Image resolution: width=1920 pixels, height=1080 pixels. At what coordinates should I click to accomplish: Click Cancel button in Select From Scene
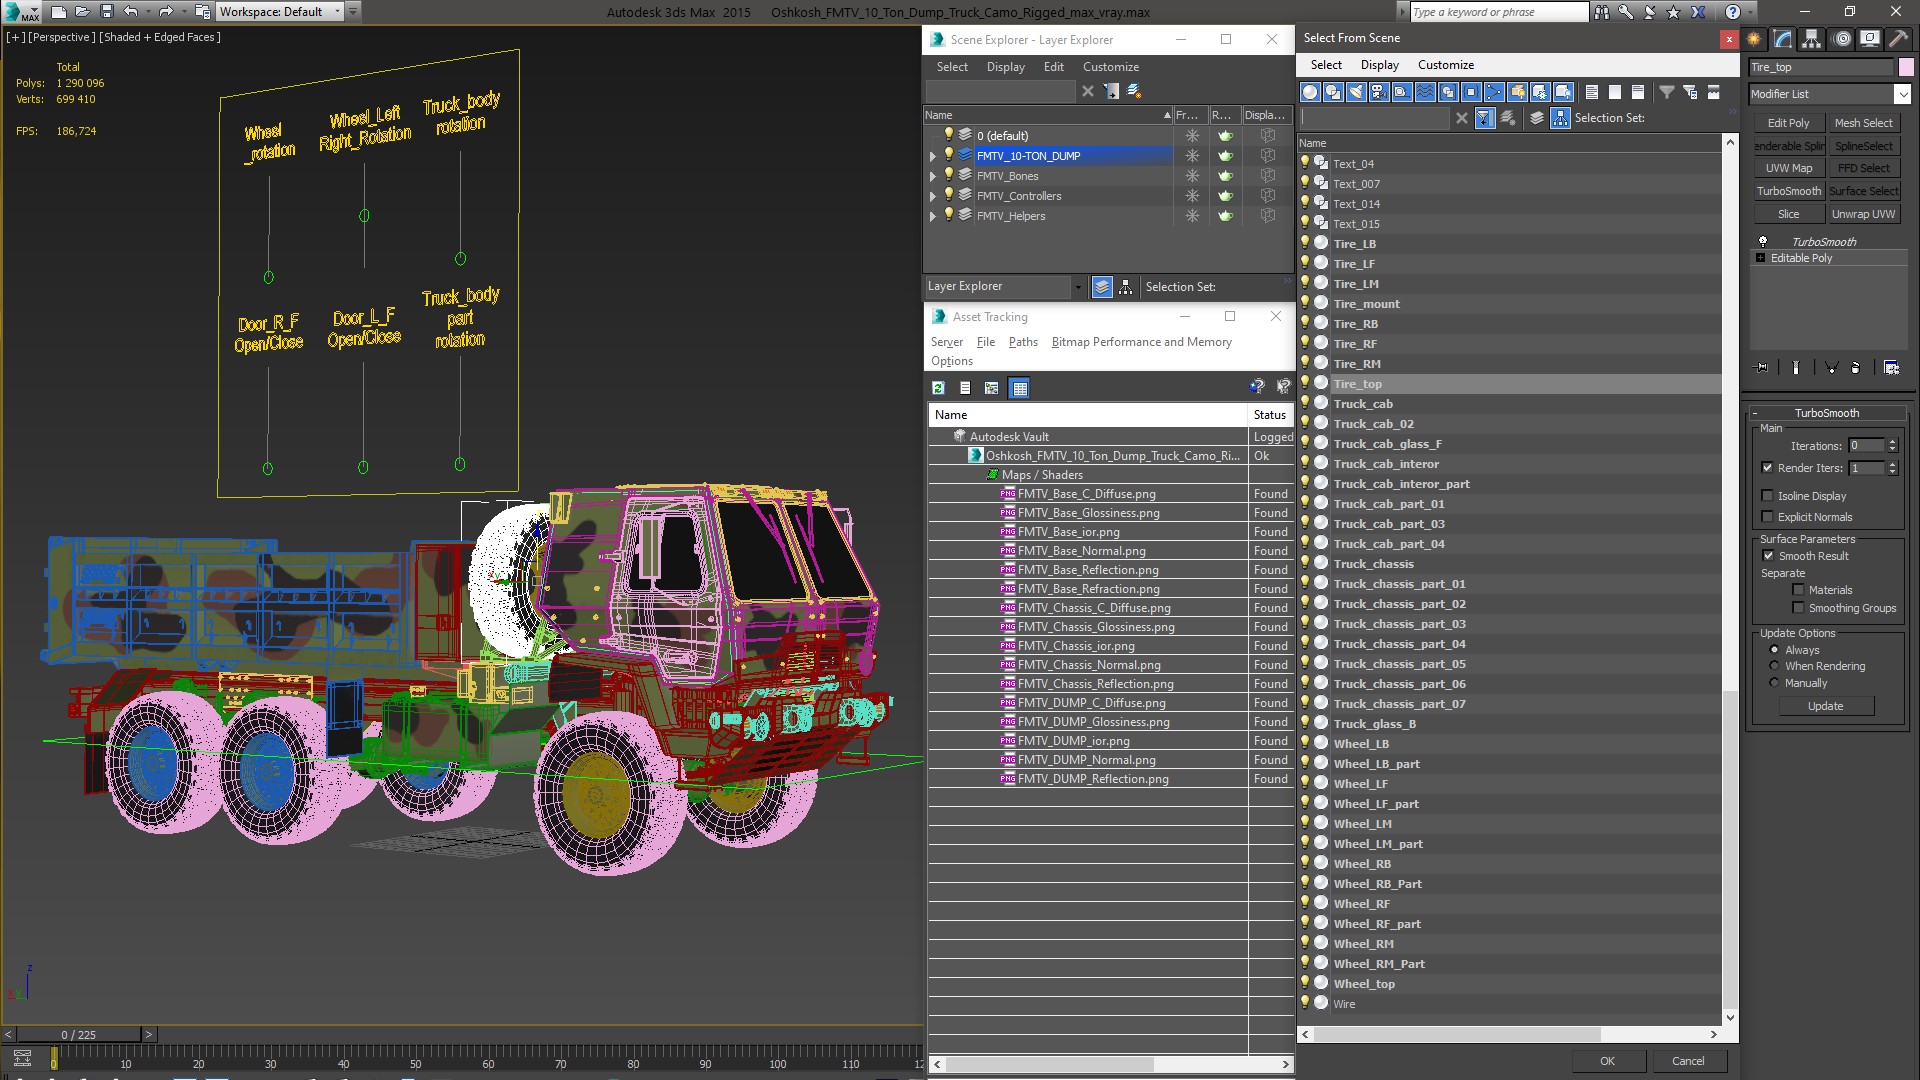click(x=1688, y=1061)
